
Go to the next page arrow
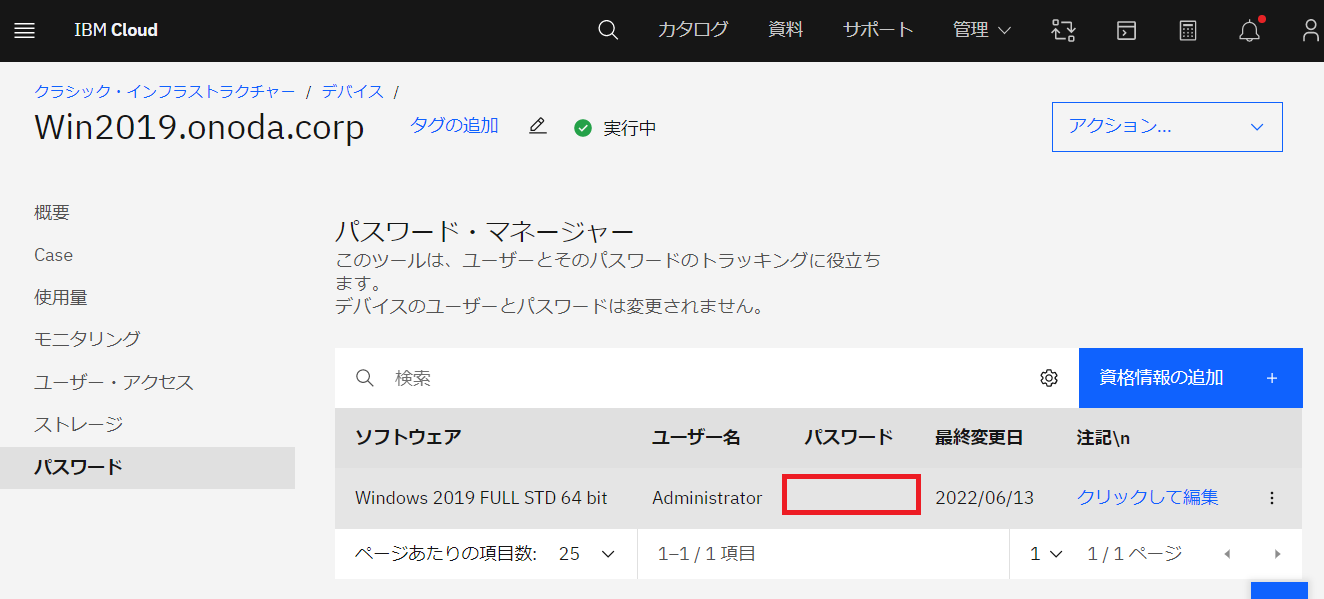pos(1277,554)
